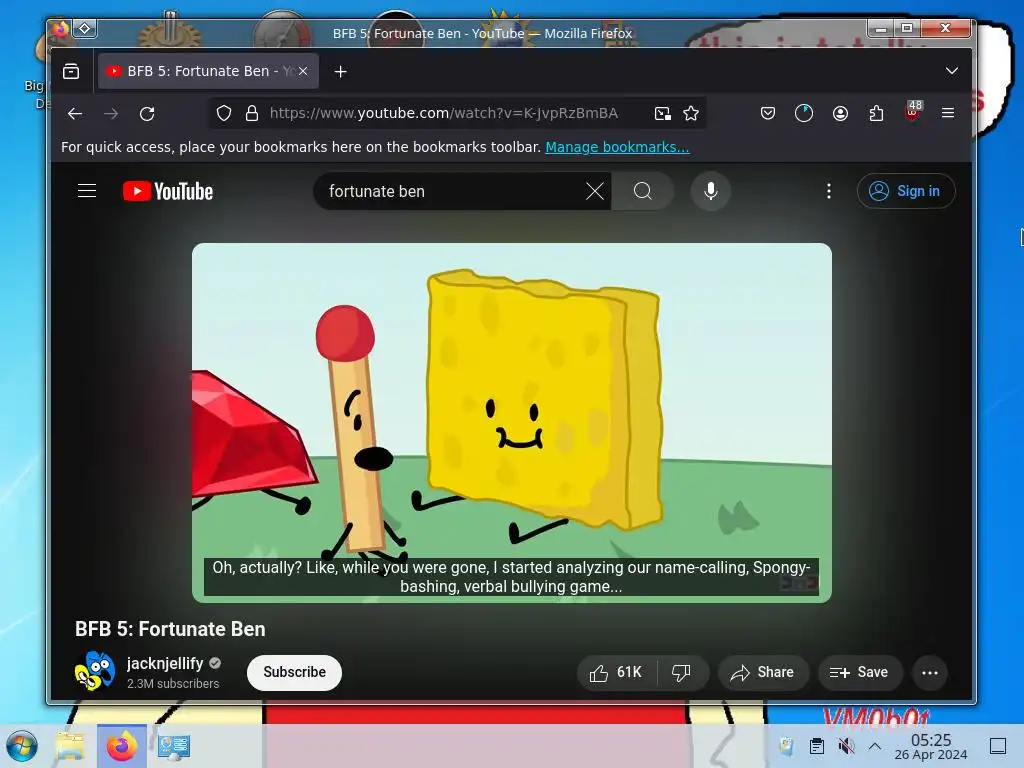Open Firefox application hamburger menu
The height and width of the screenshot is (768, 1024).
click(948, 113)
